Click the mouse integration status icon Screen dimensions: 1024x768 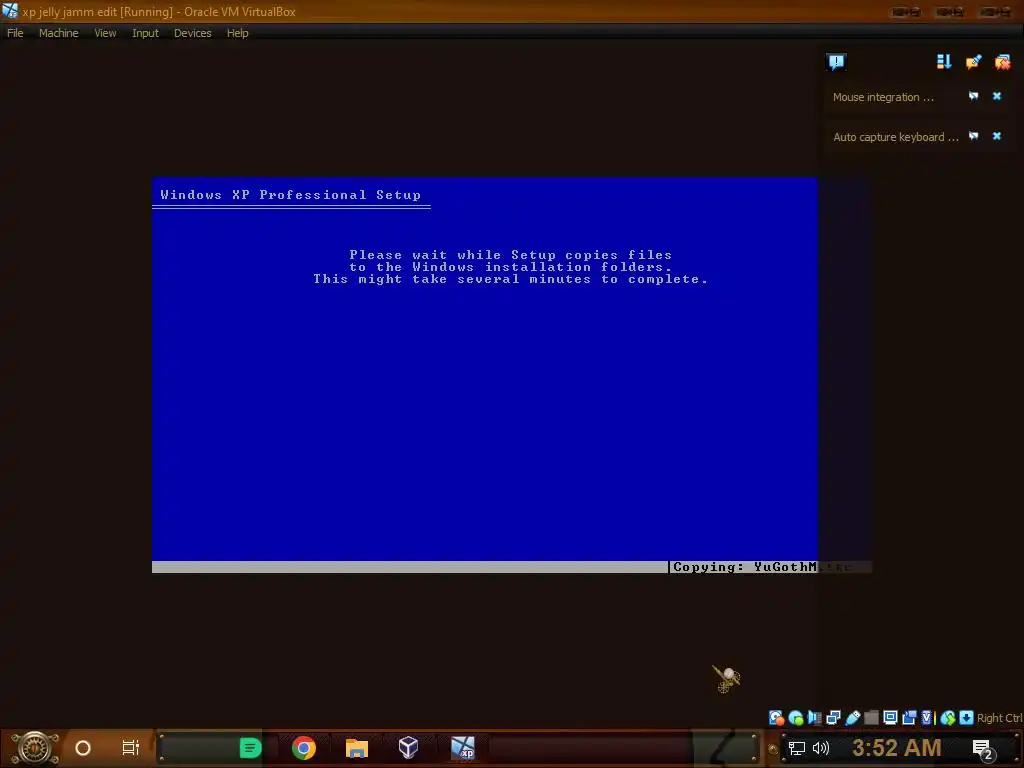pos(948,718)
